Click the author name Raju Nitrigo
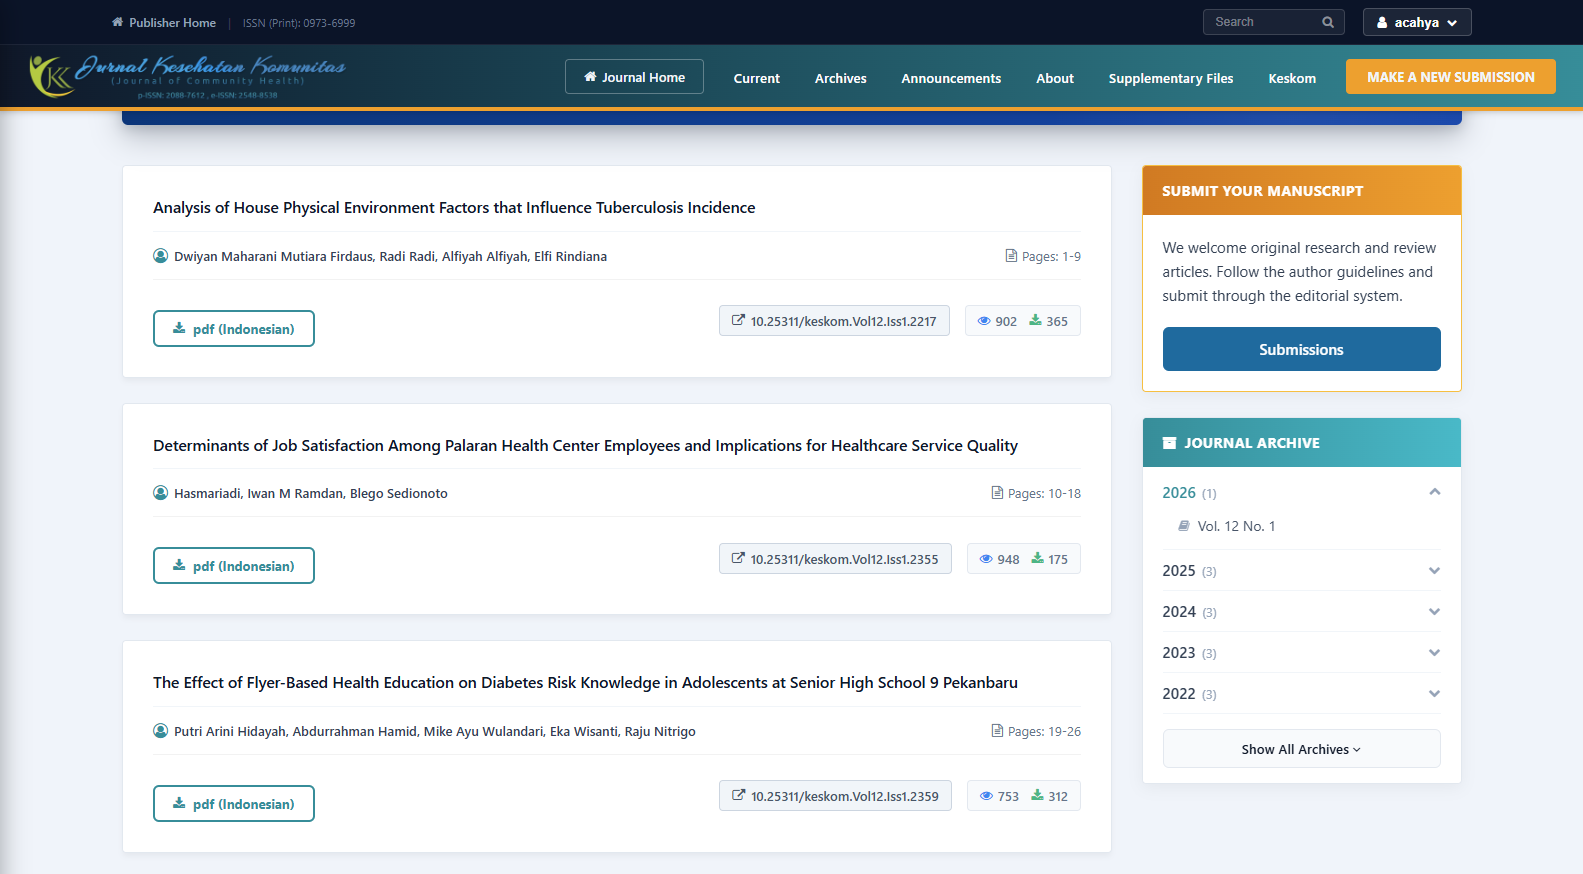The height and width of the screenshot is (874, 1583). click(660, 731)
